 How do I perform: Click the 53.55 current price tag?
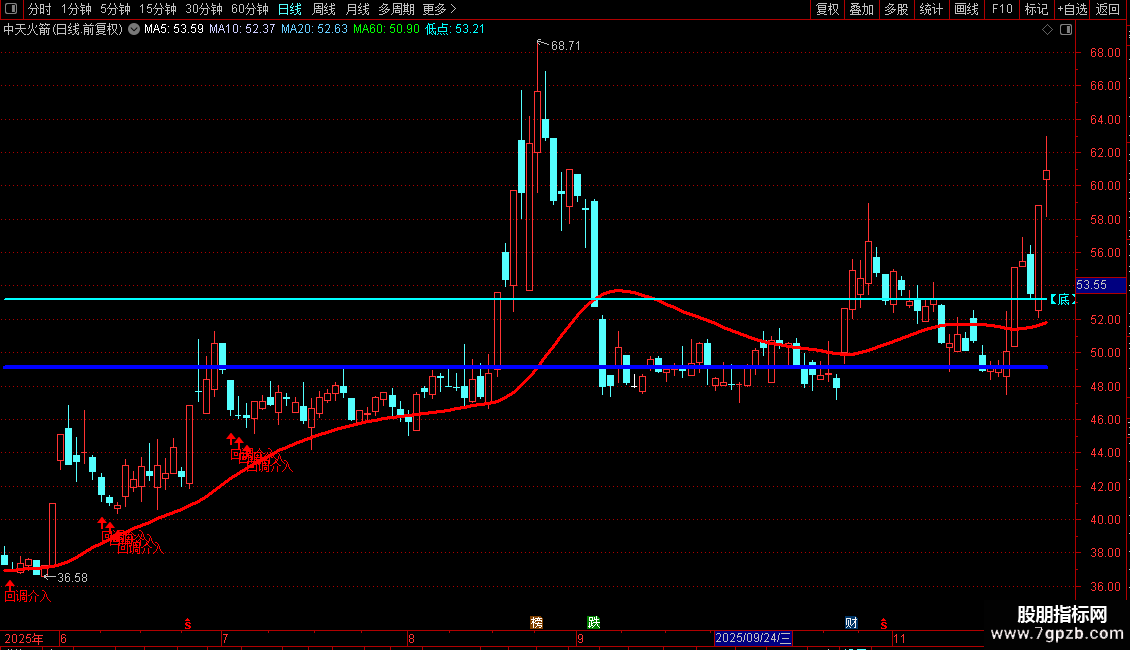tap(1100, 285)
